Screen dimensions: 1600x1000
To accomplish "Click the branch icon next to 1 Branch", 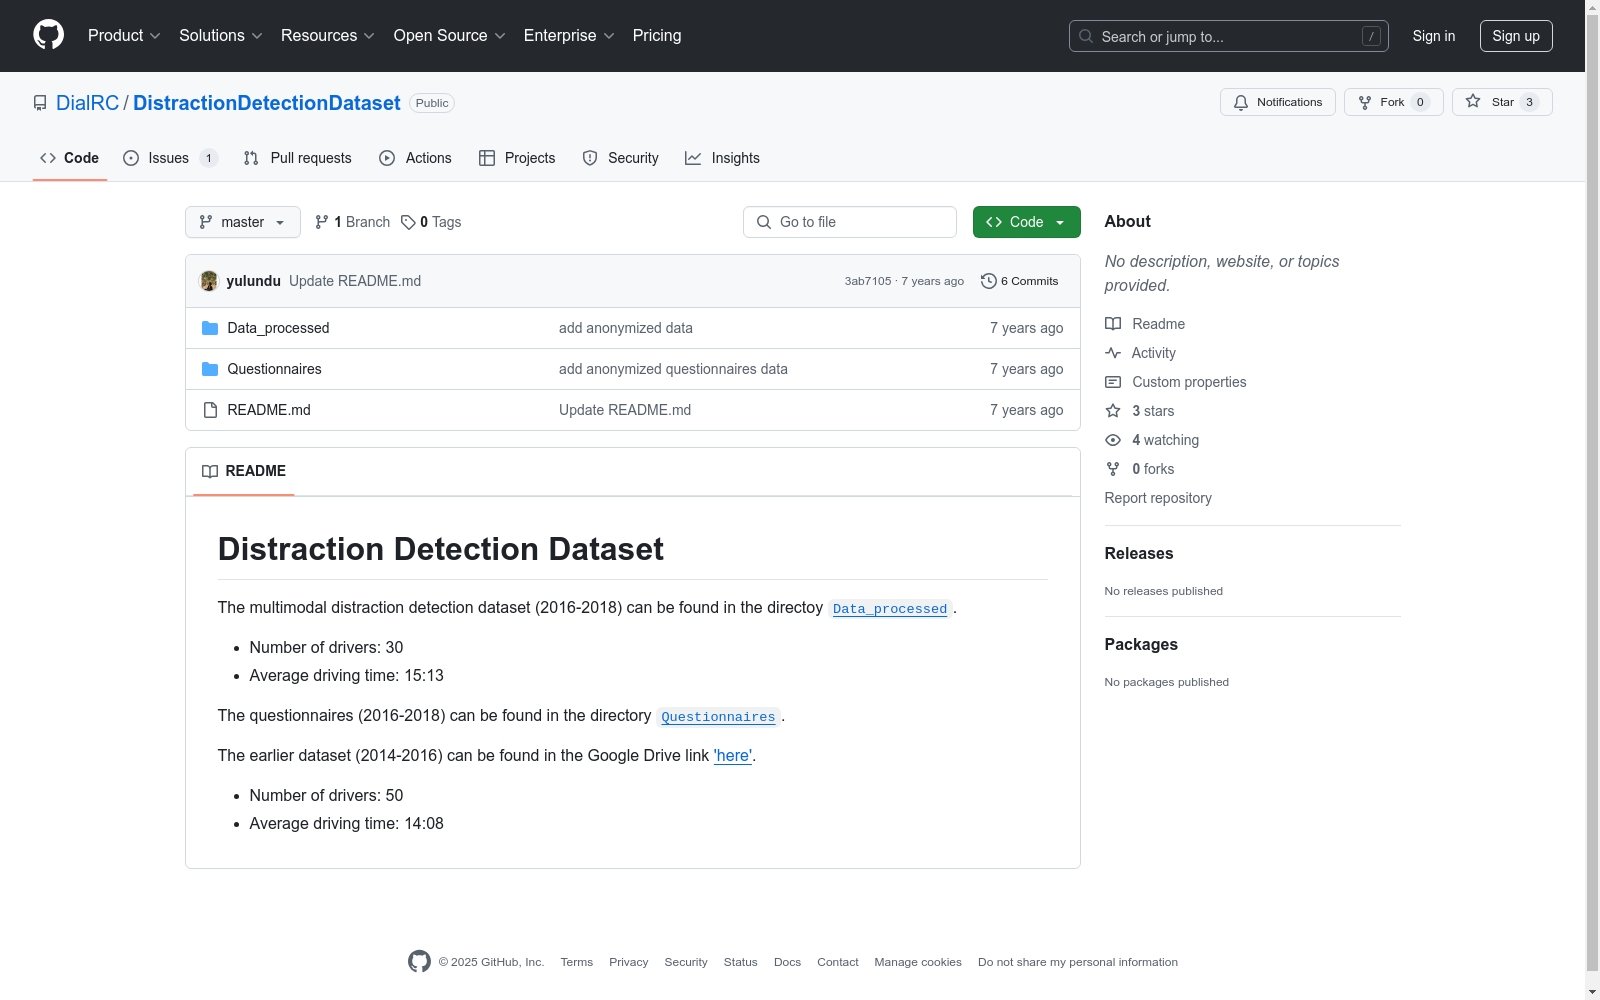I will coord(322,222).
